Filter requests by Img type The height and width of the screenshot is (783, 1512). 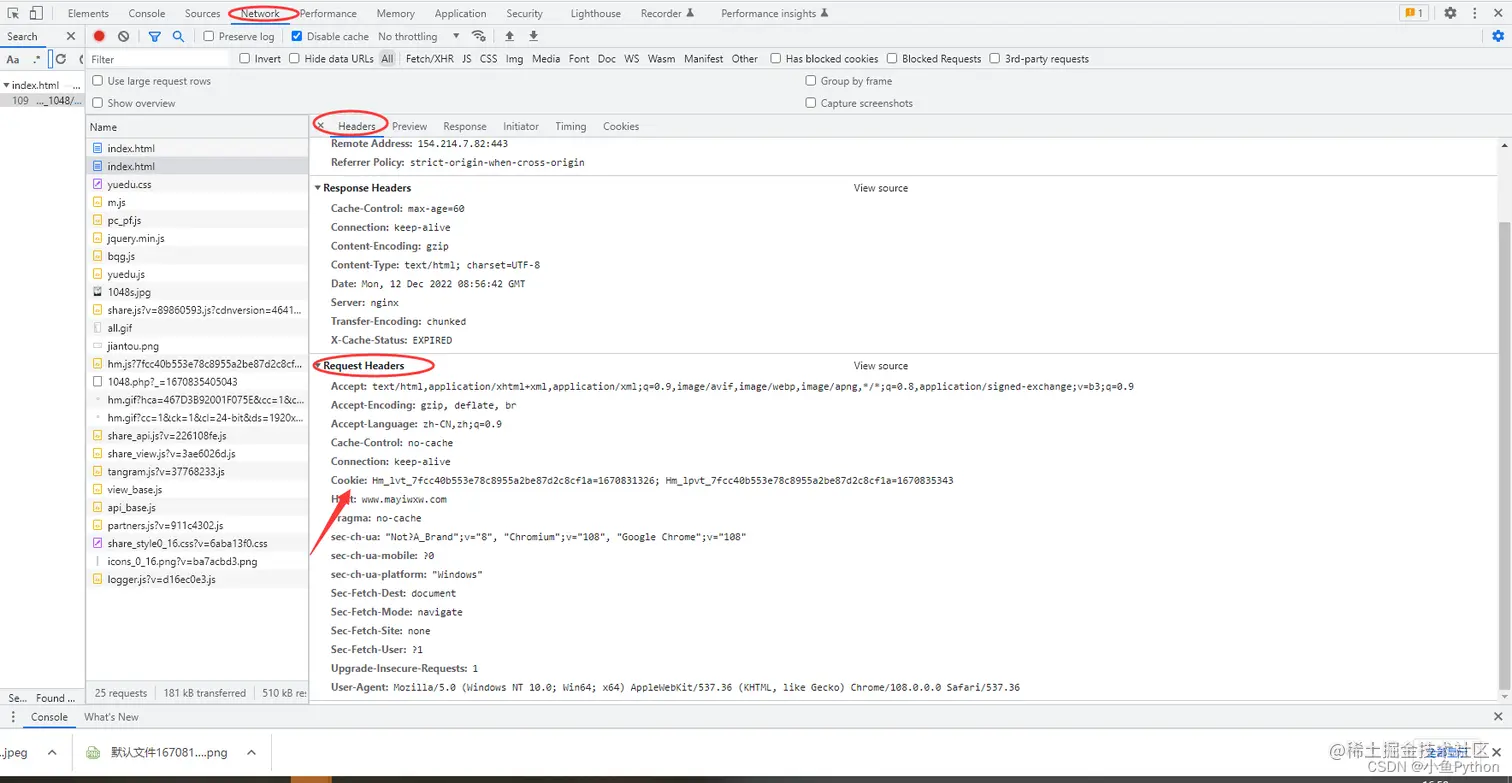[514, 59]
